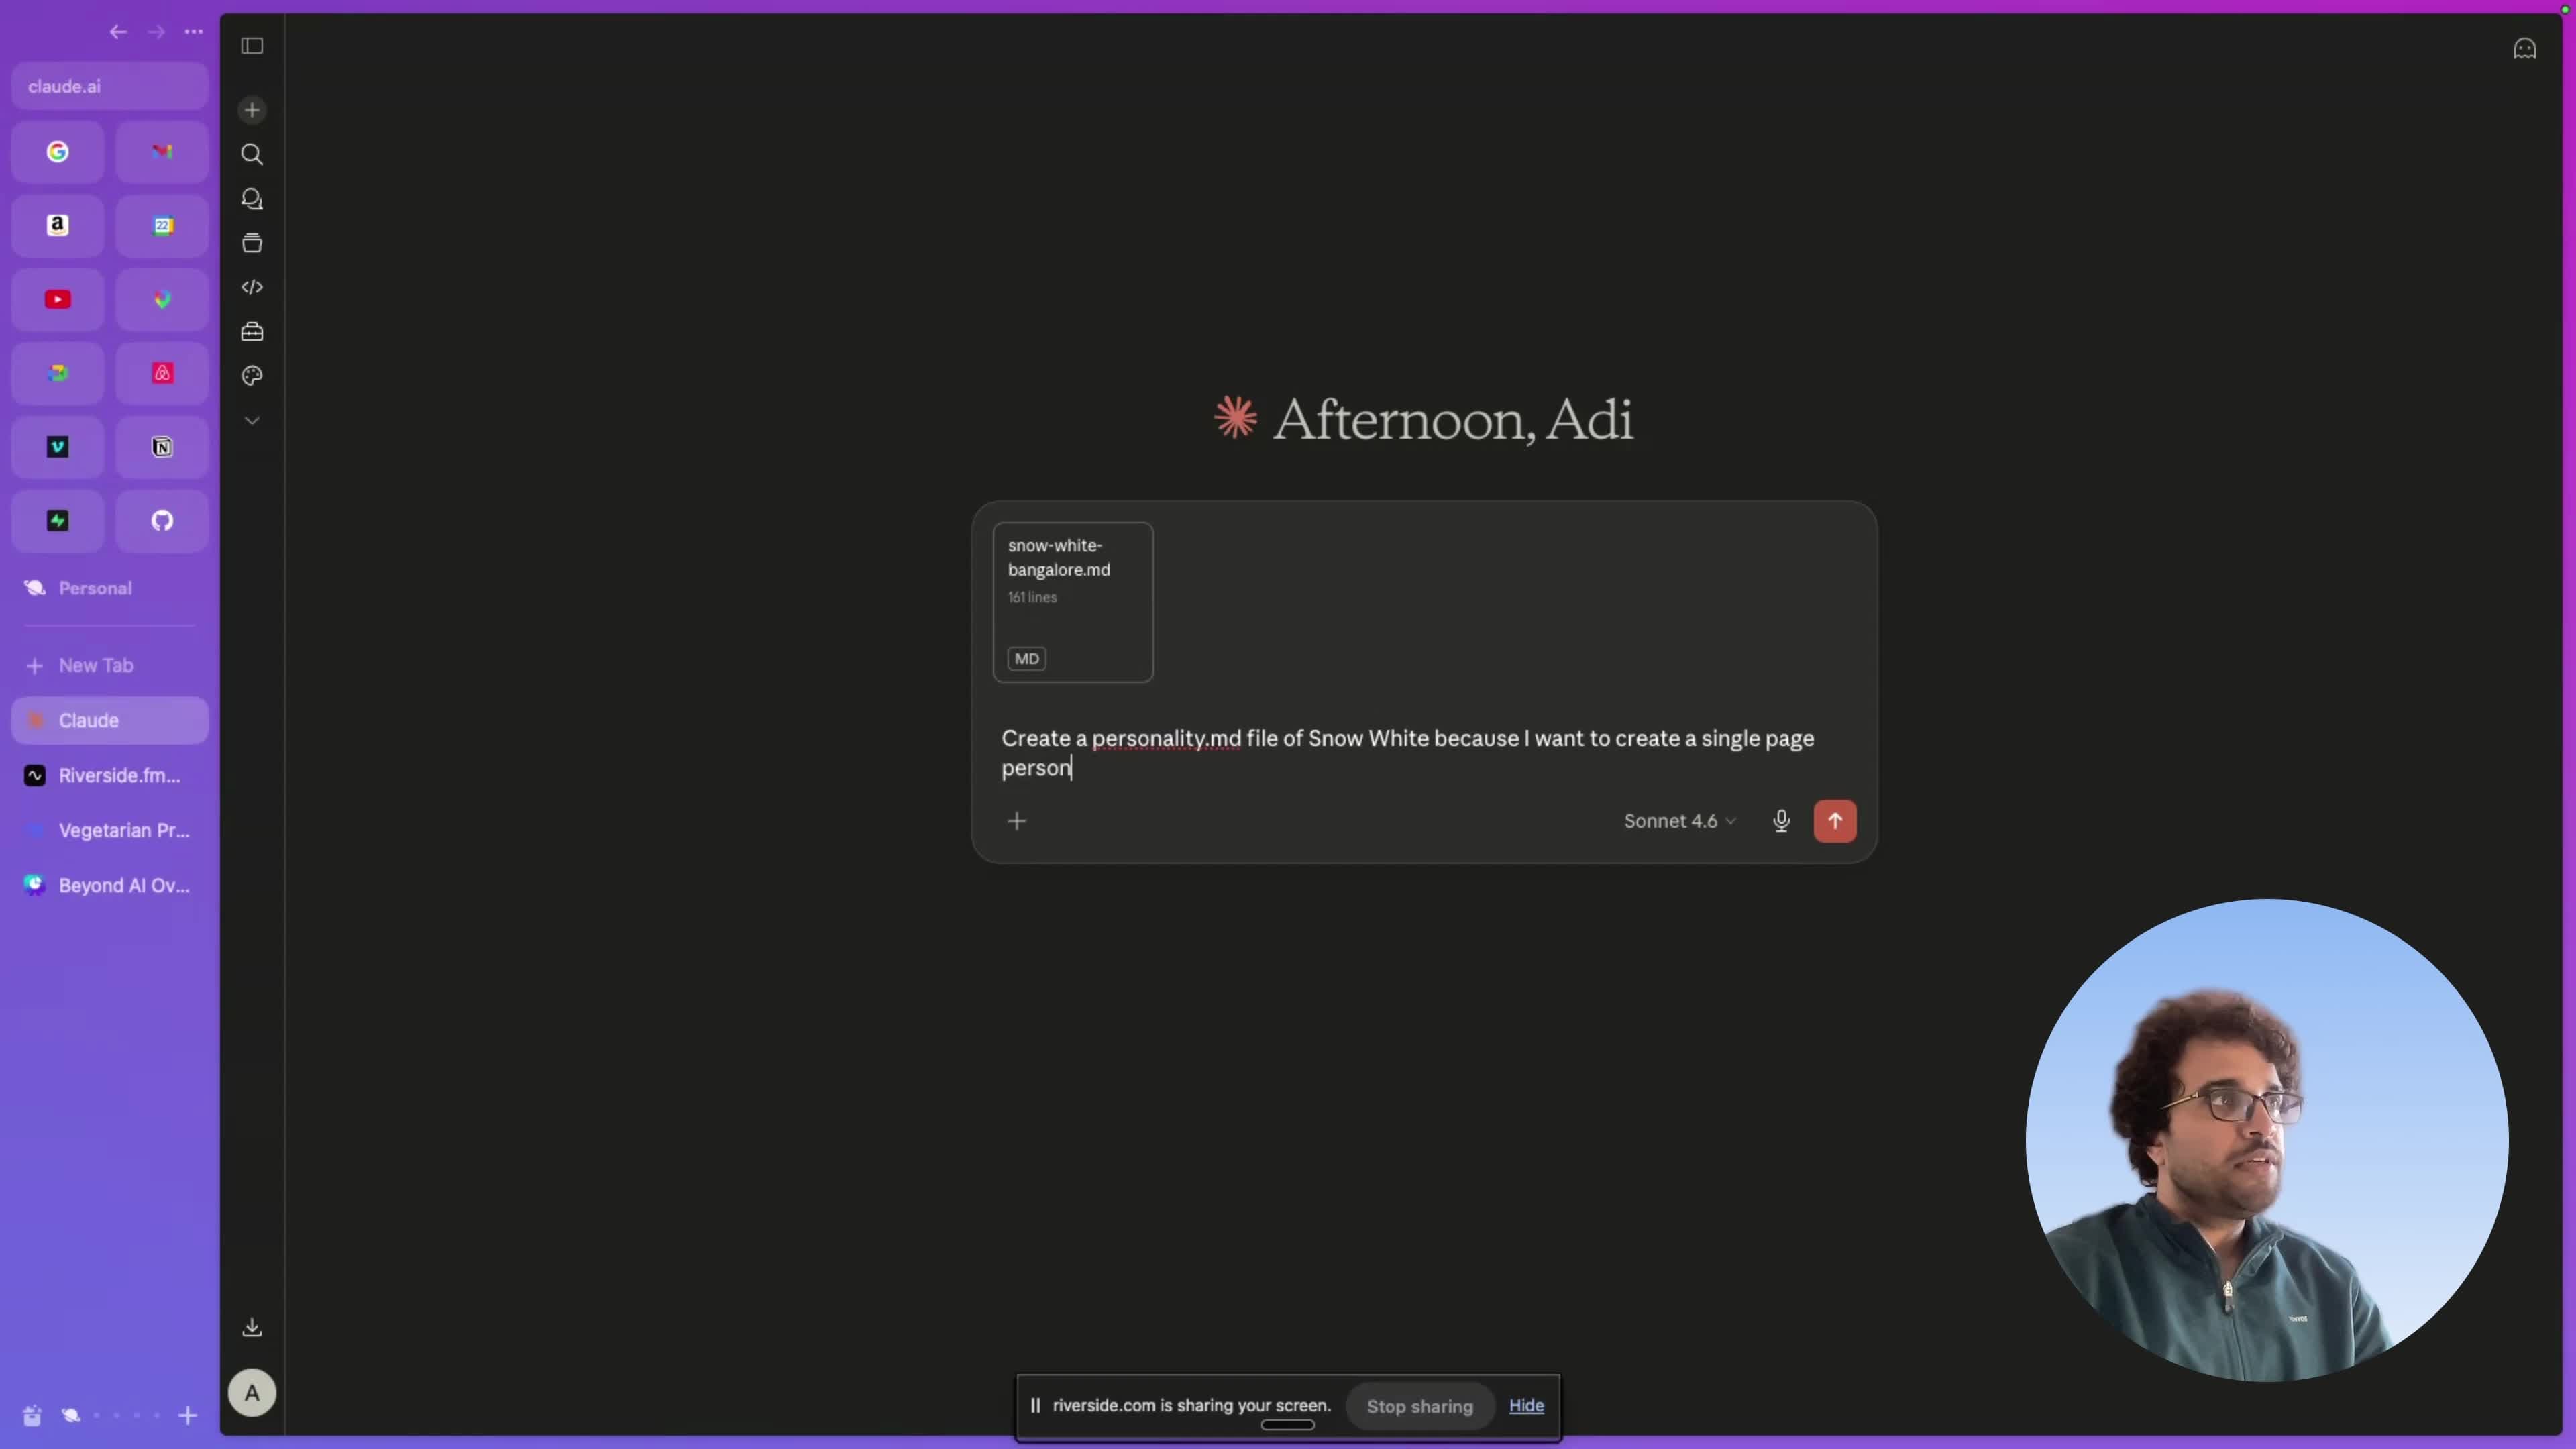Toggle the Claude sidebar panel

coord(252,46)
